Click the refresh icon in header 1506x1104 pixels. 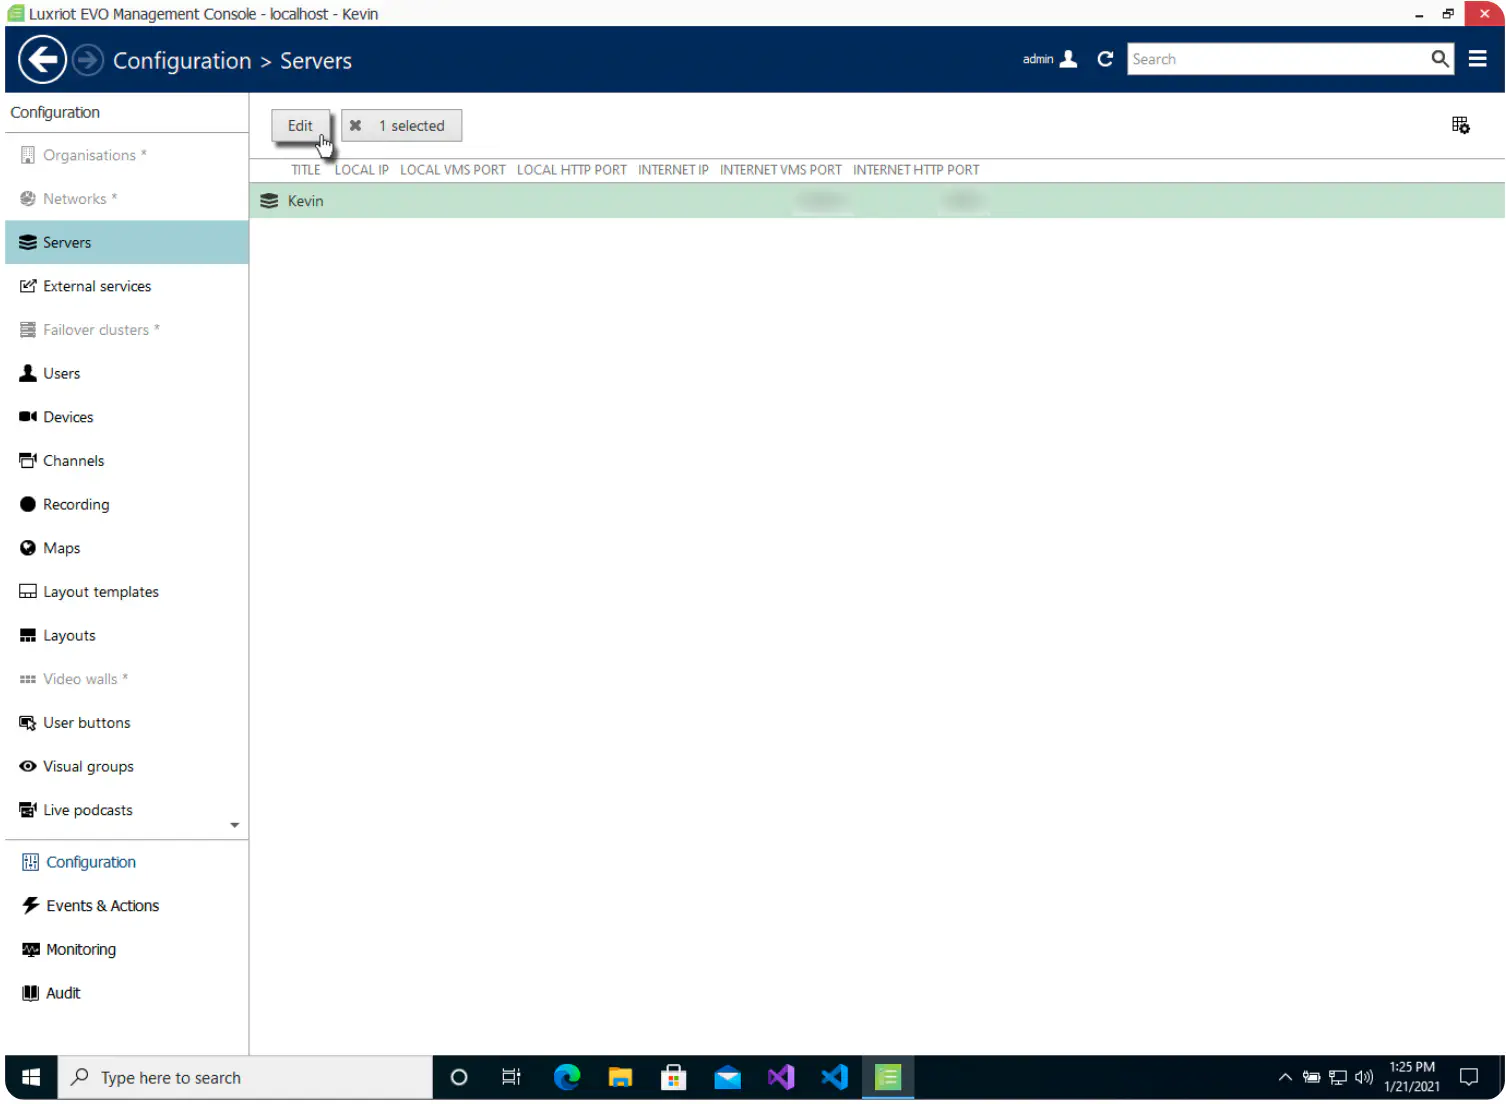(1105, 59)
